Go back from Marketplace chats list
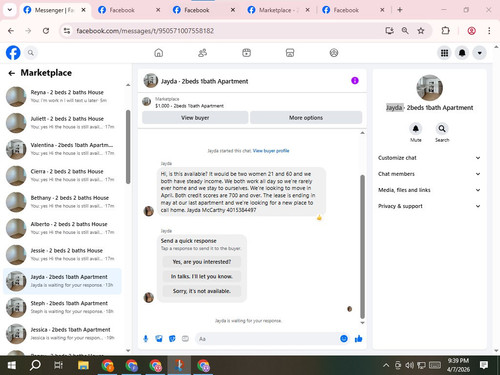 [12, 73]
